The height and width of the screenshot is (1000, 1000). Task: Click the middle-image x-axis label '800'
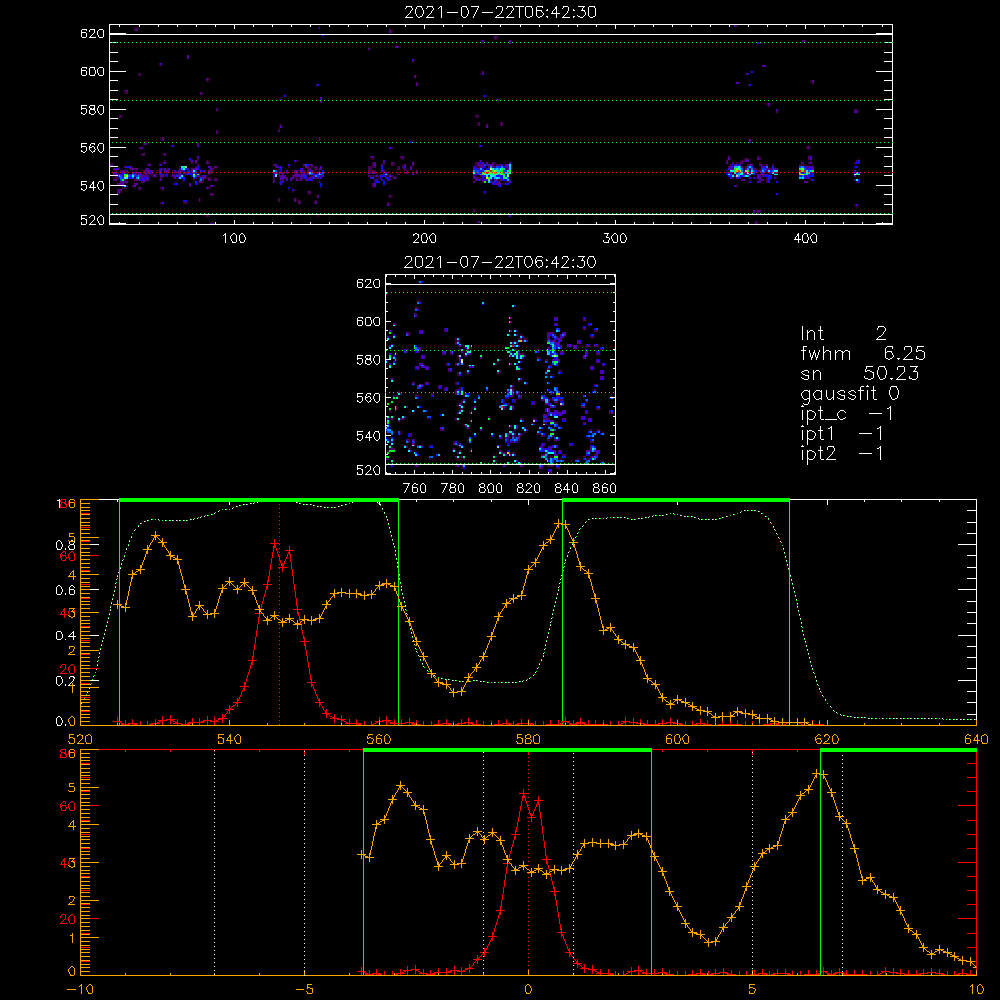491,489
